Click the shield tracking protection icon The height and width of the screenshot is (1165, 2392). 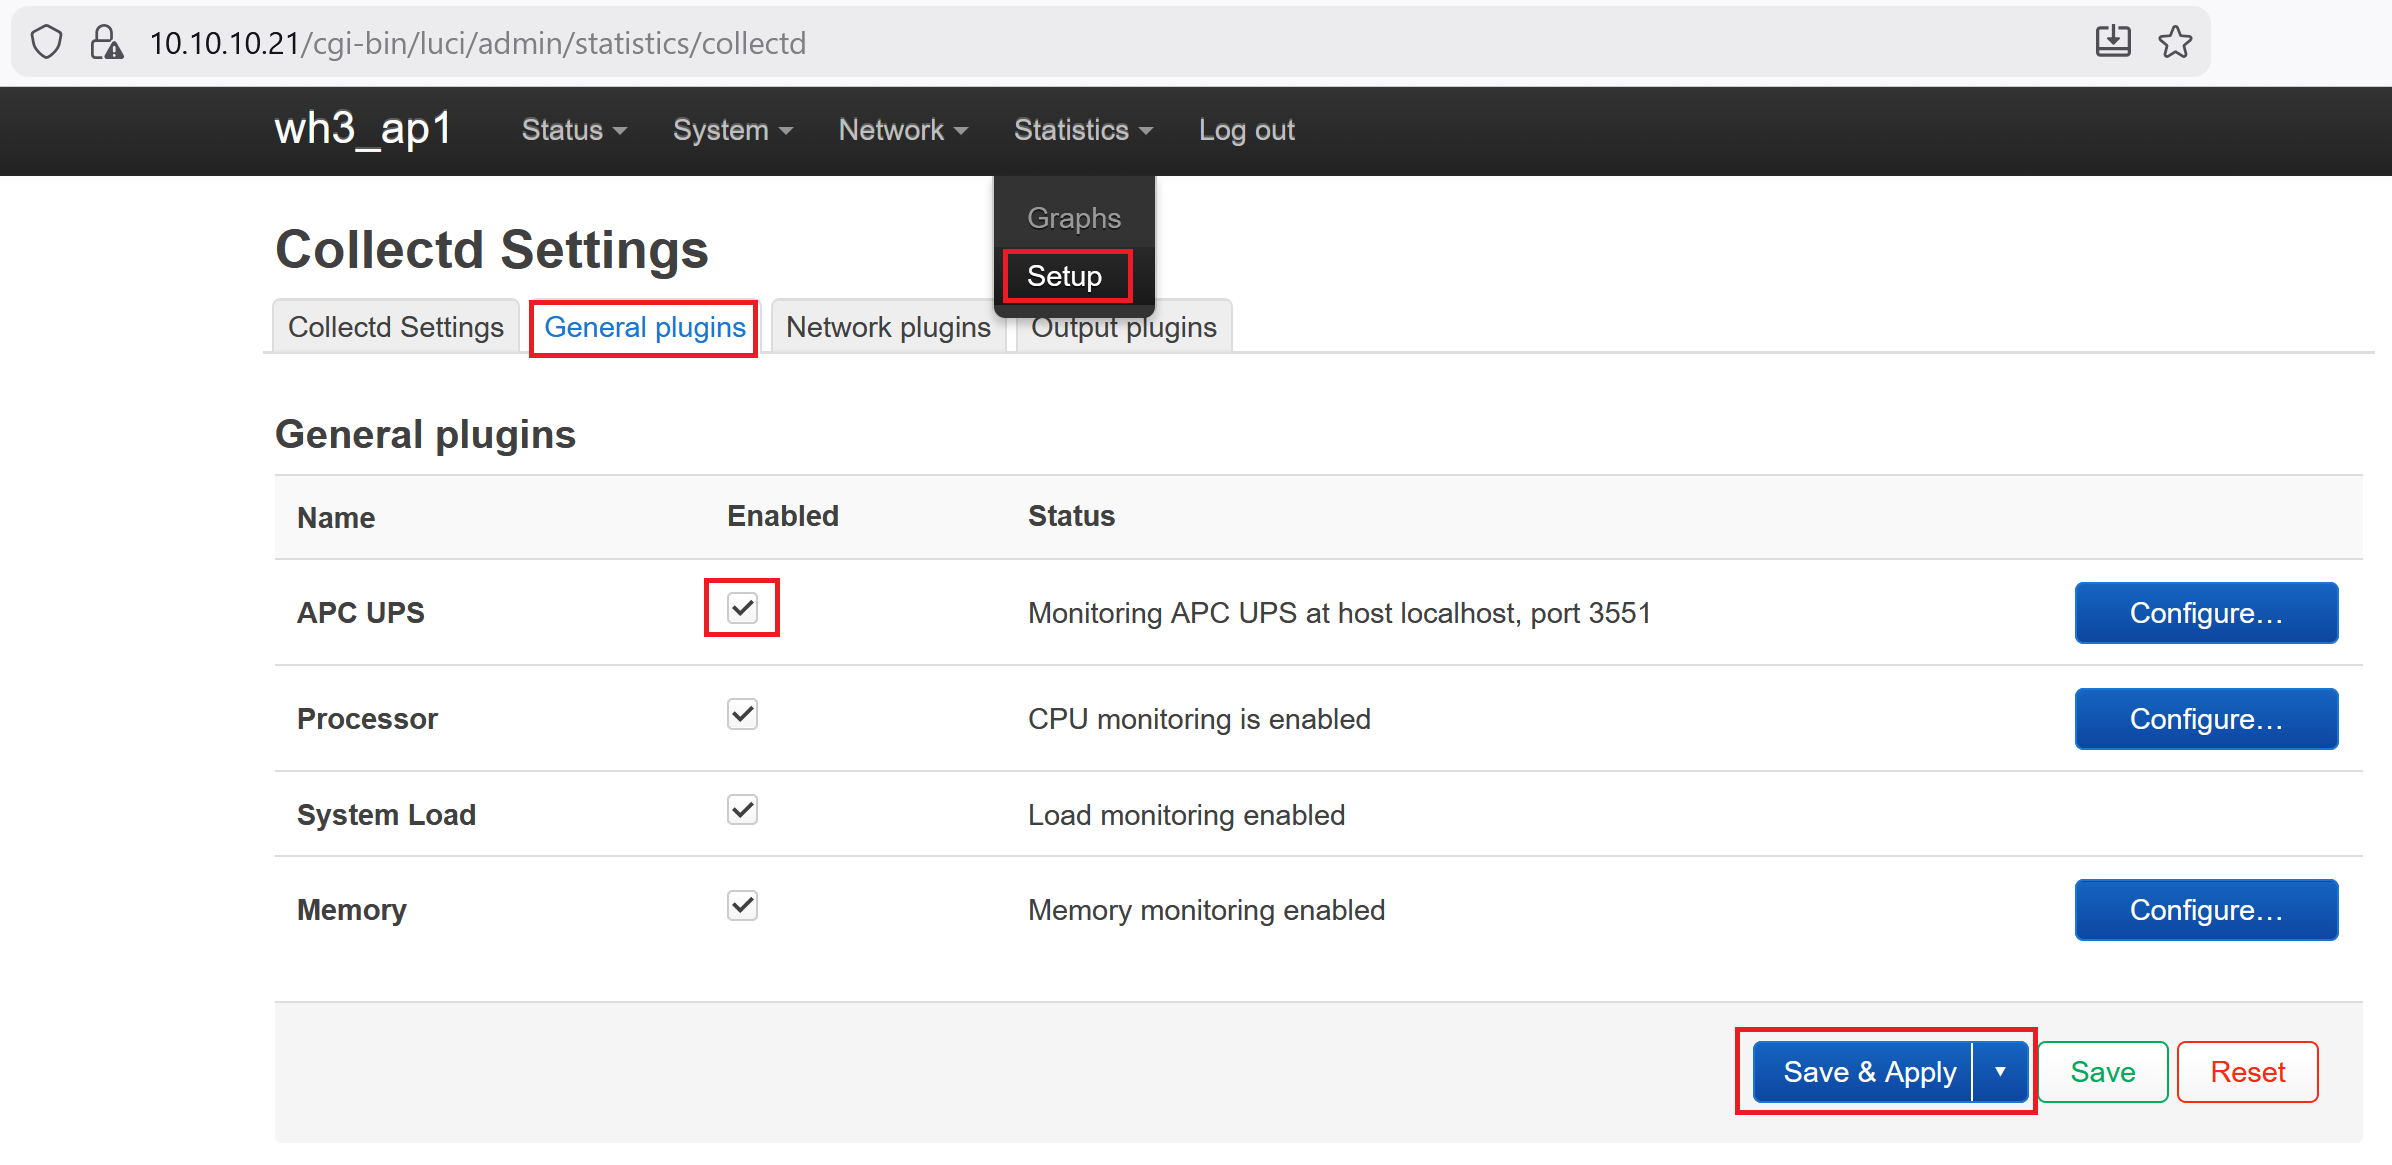click(47, 43)
